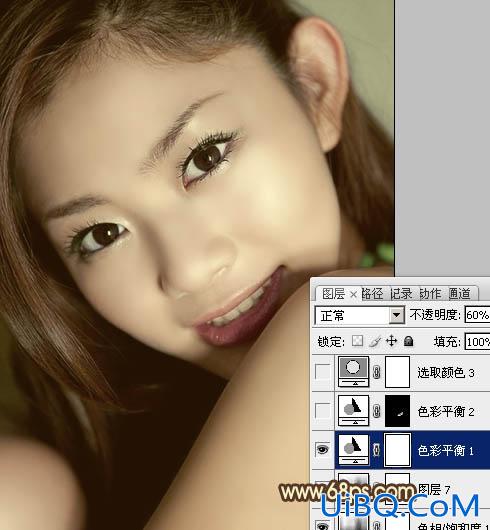Hide the 色彩平衡 1 layer
Screen dimensions: 490x530
(x=323, y=450)
